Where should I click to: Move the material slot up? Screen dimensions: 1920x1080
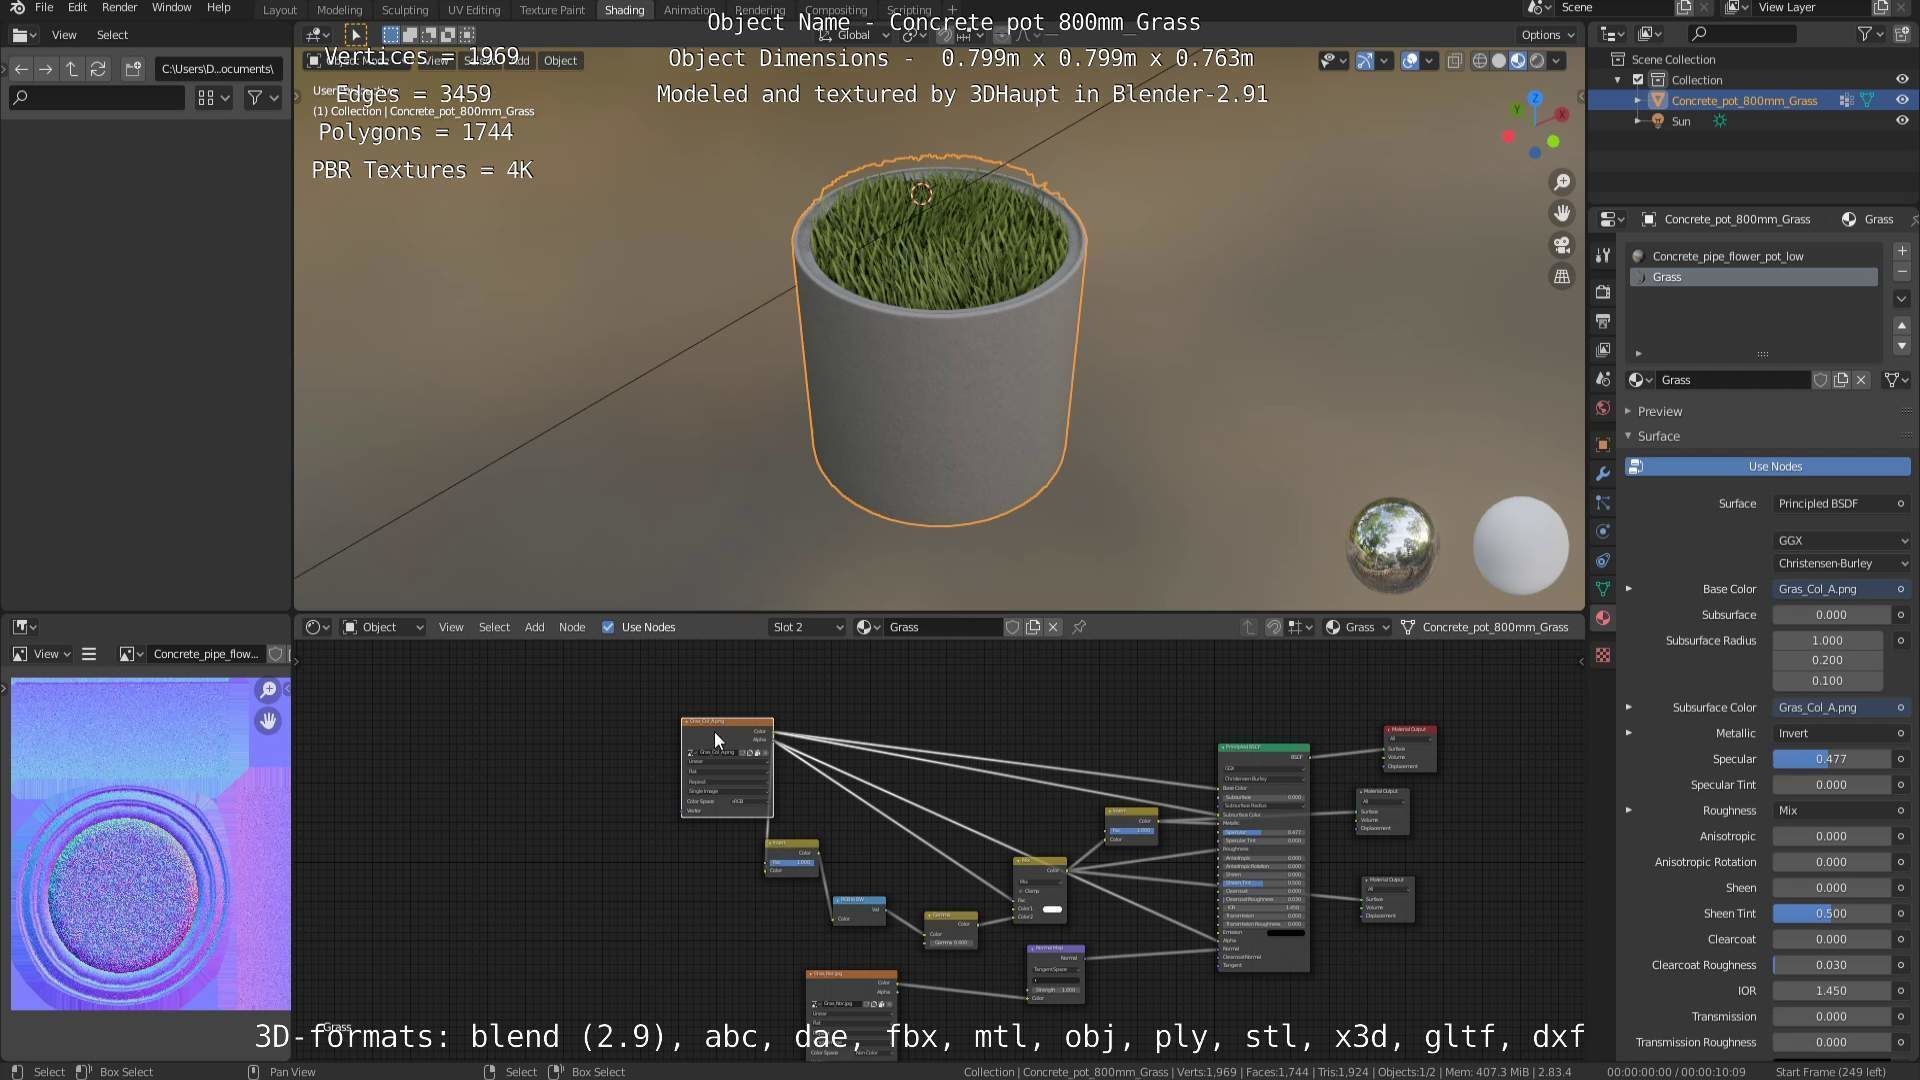pyautogui.click(x=1902, y=326)
